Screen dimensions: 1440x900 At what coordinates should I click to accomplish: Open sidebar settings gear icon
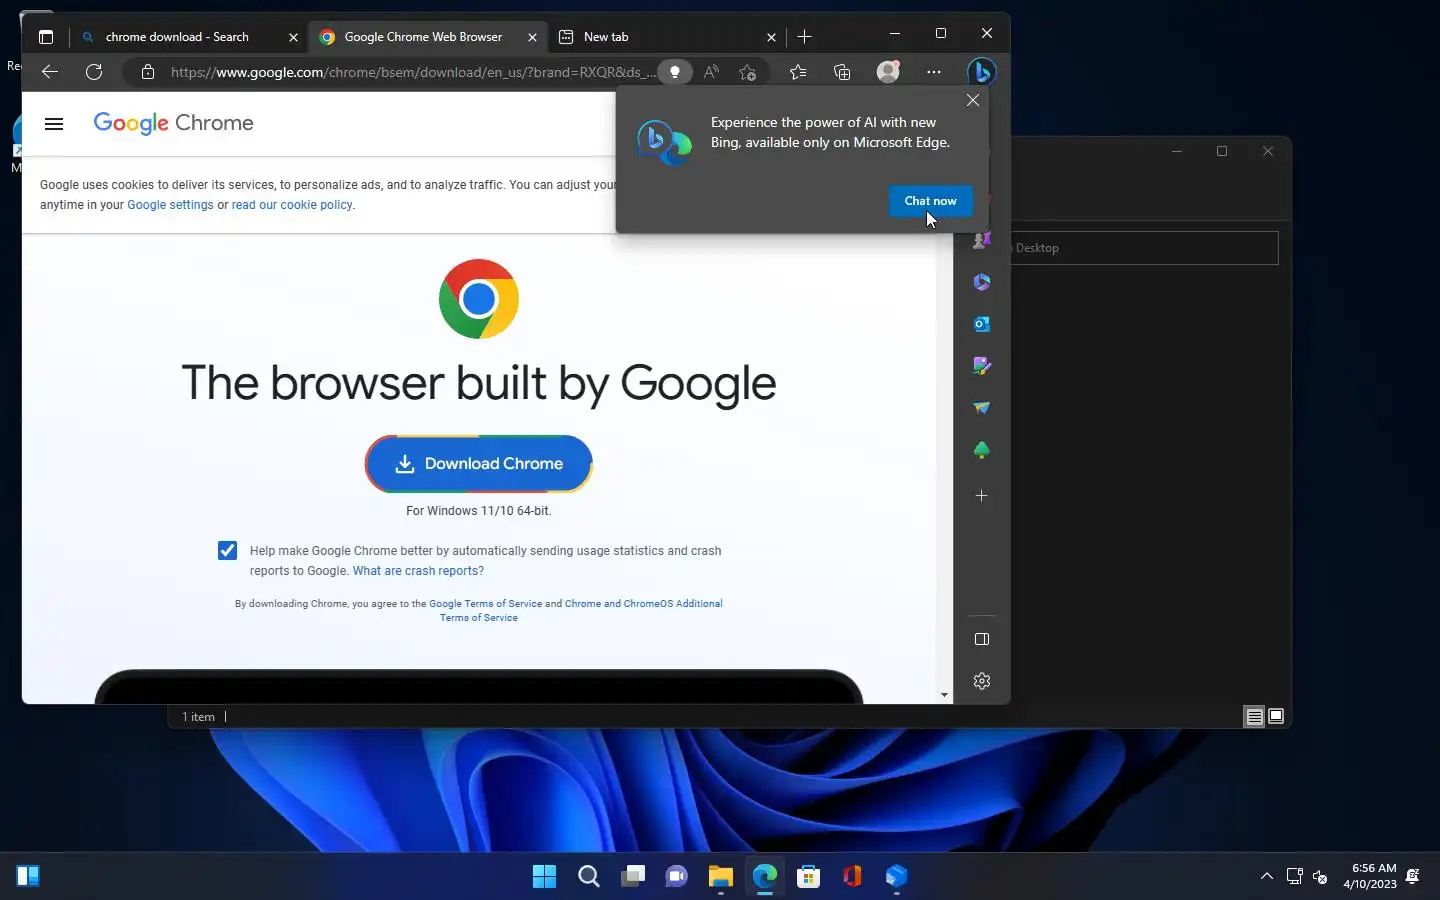[982, 681]
